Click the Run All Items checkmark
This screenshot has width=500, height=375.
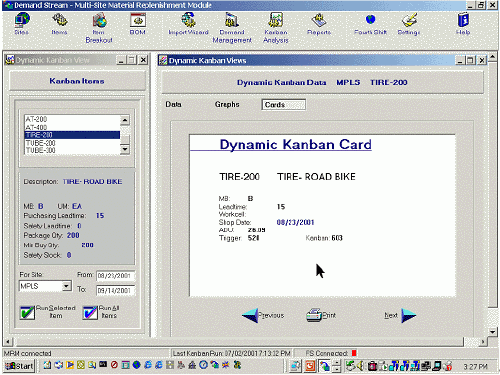90,313
